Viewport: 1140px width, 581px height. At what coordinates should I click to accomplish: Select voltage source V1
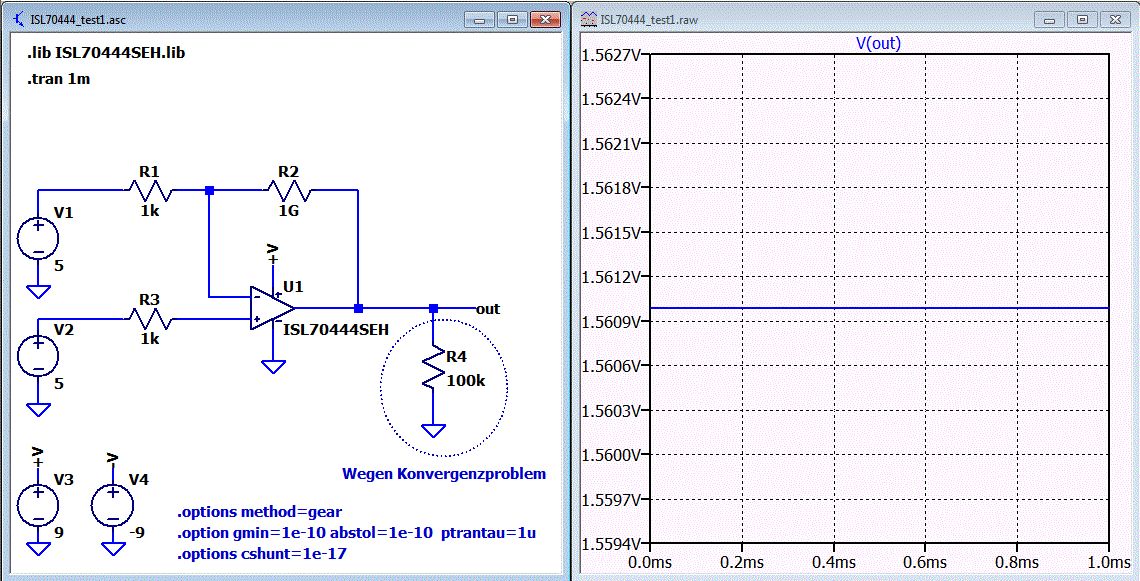pyautogui.click(x=38, y=238)
